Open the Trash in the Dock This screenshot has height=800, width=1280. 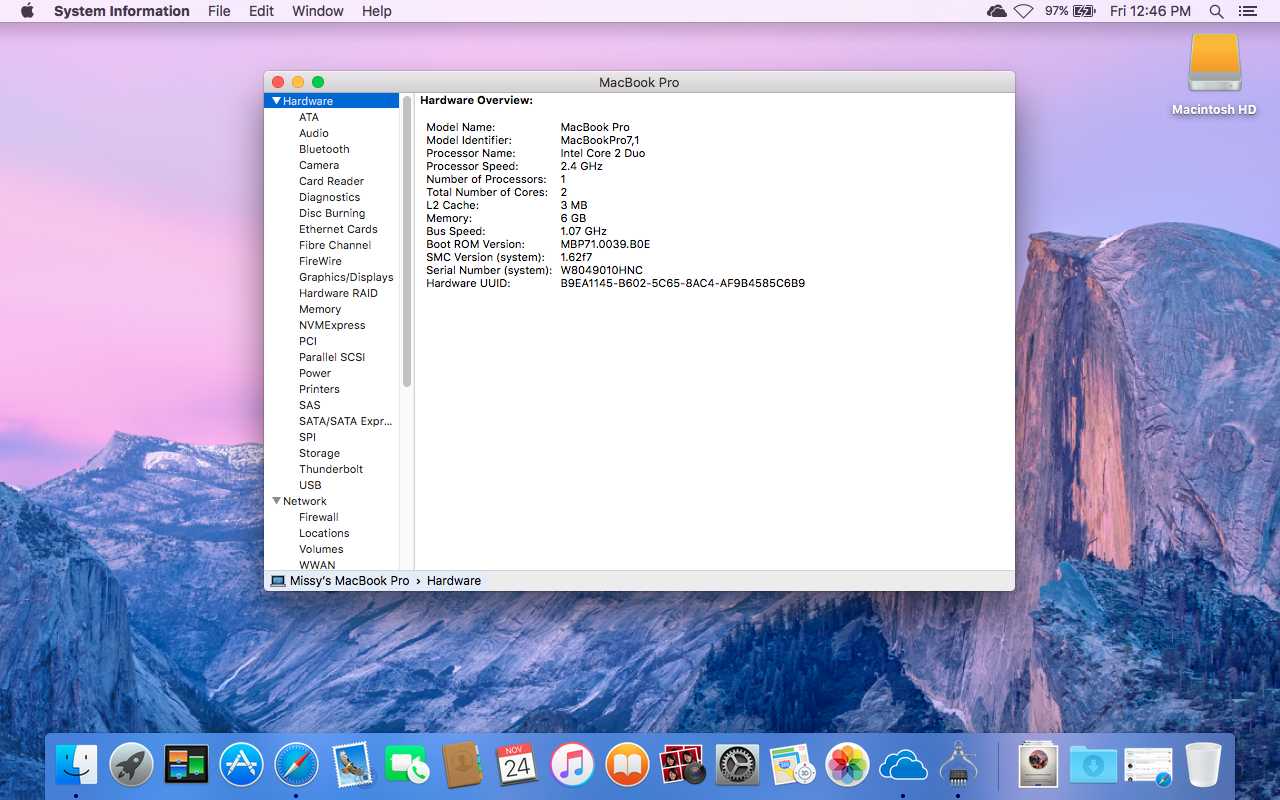[1203, 765]
